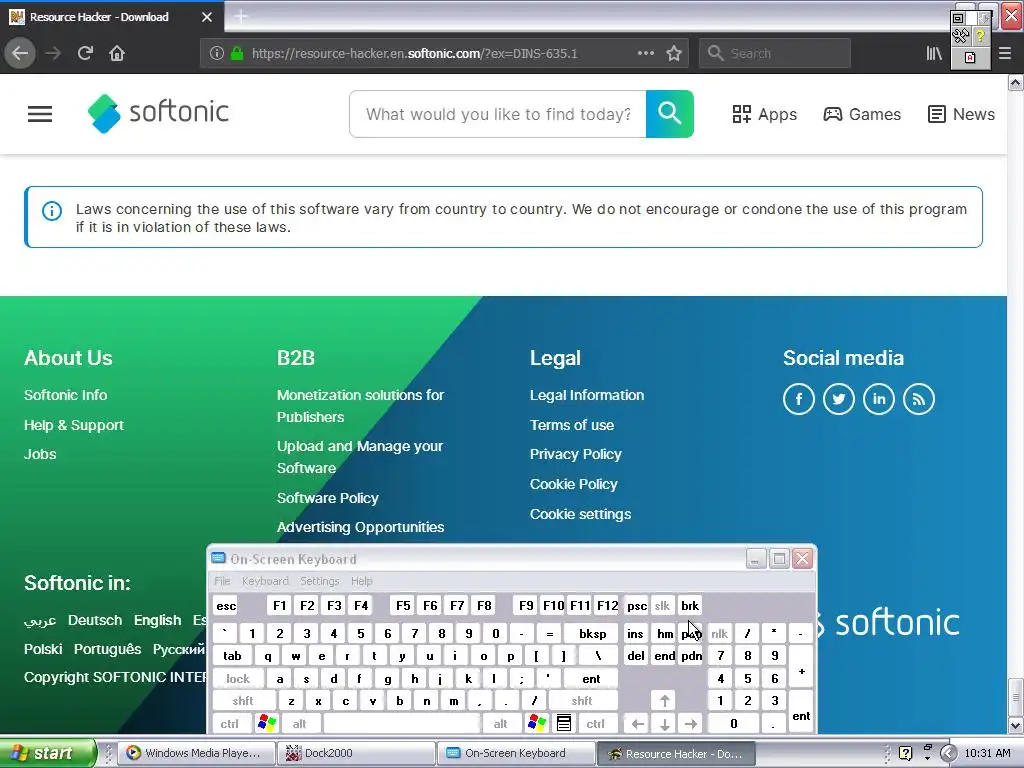
Task: Open the File menu of On-Screen Keyboard
Action: (x=222, y=581)
